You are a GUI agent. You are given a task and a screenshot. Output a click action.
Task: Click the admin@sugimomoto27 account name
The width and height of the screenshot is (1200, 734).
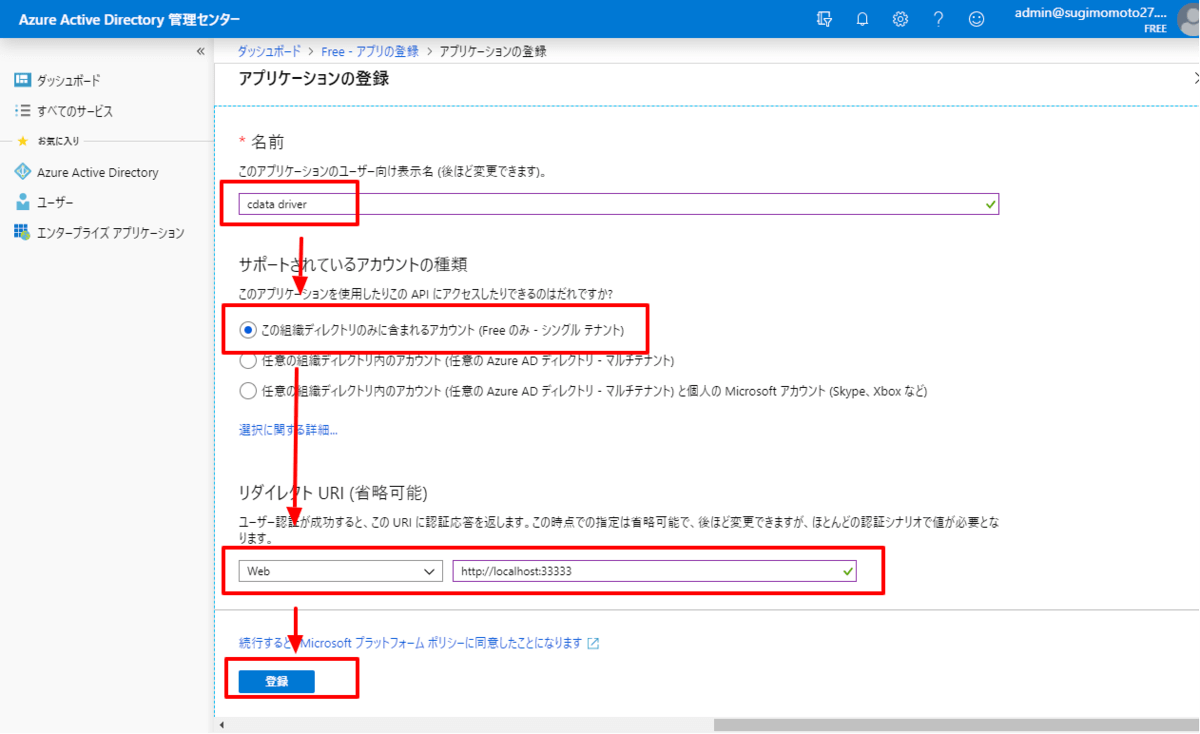1090,13
